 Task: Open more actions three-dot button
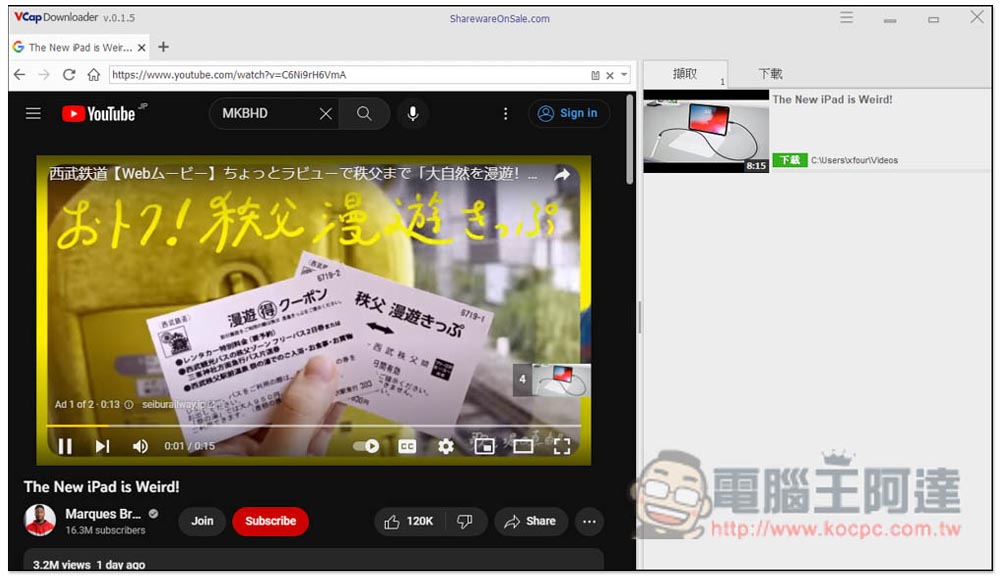(x=589, y=521)
